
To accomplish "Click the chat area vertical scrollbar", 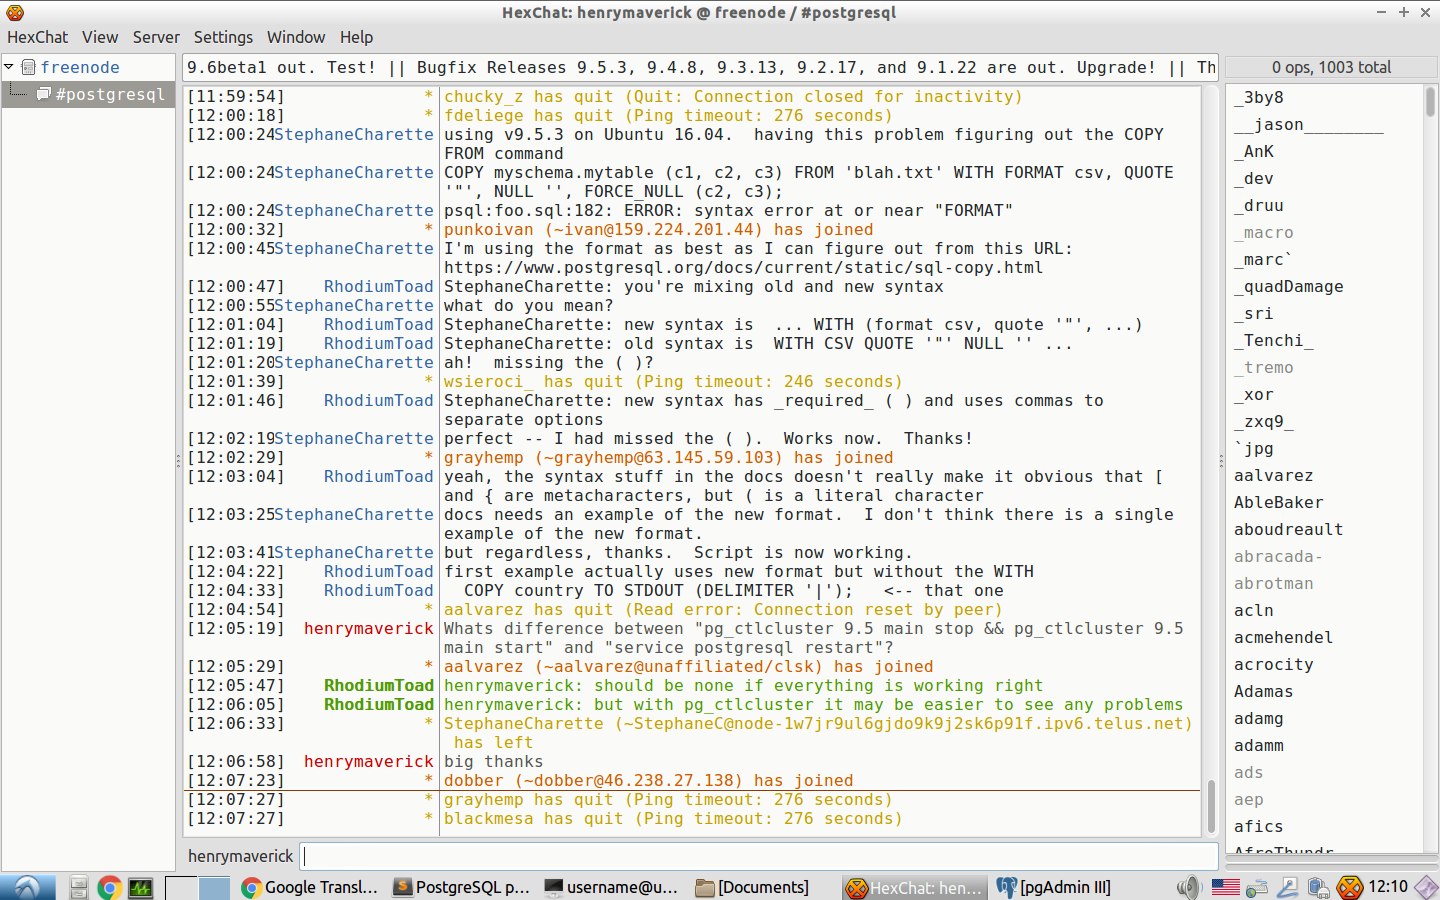I will point(1211,806).
